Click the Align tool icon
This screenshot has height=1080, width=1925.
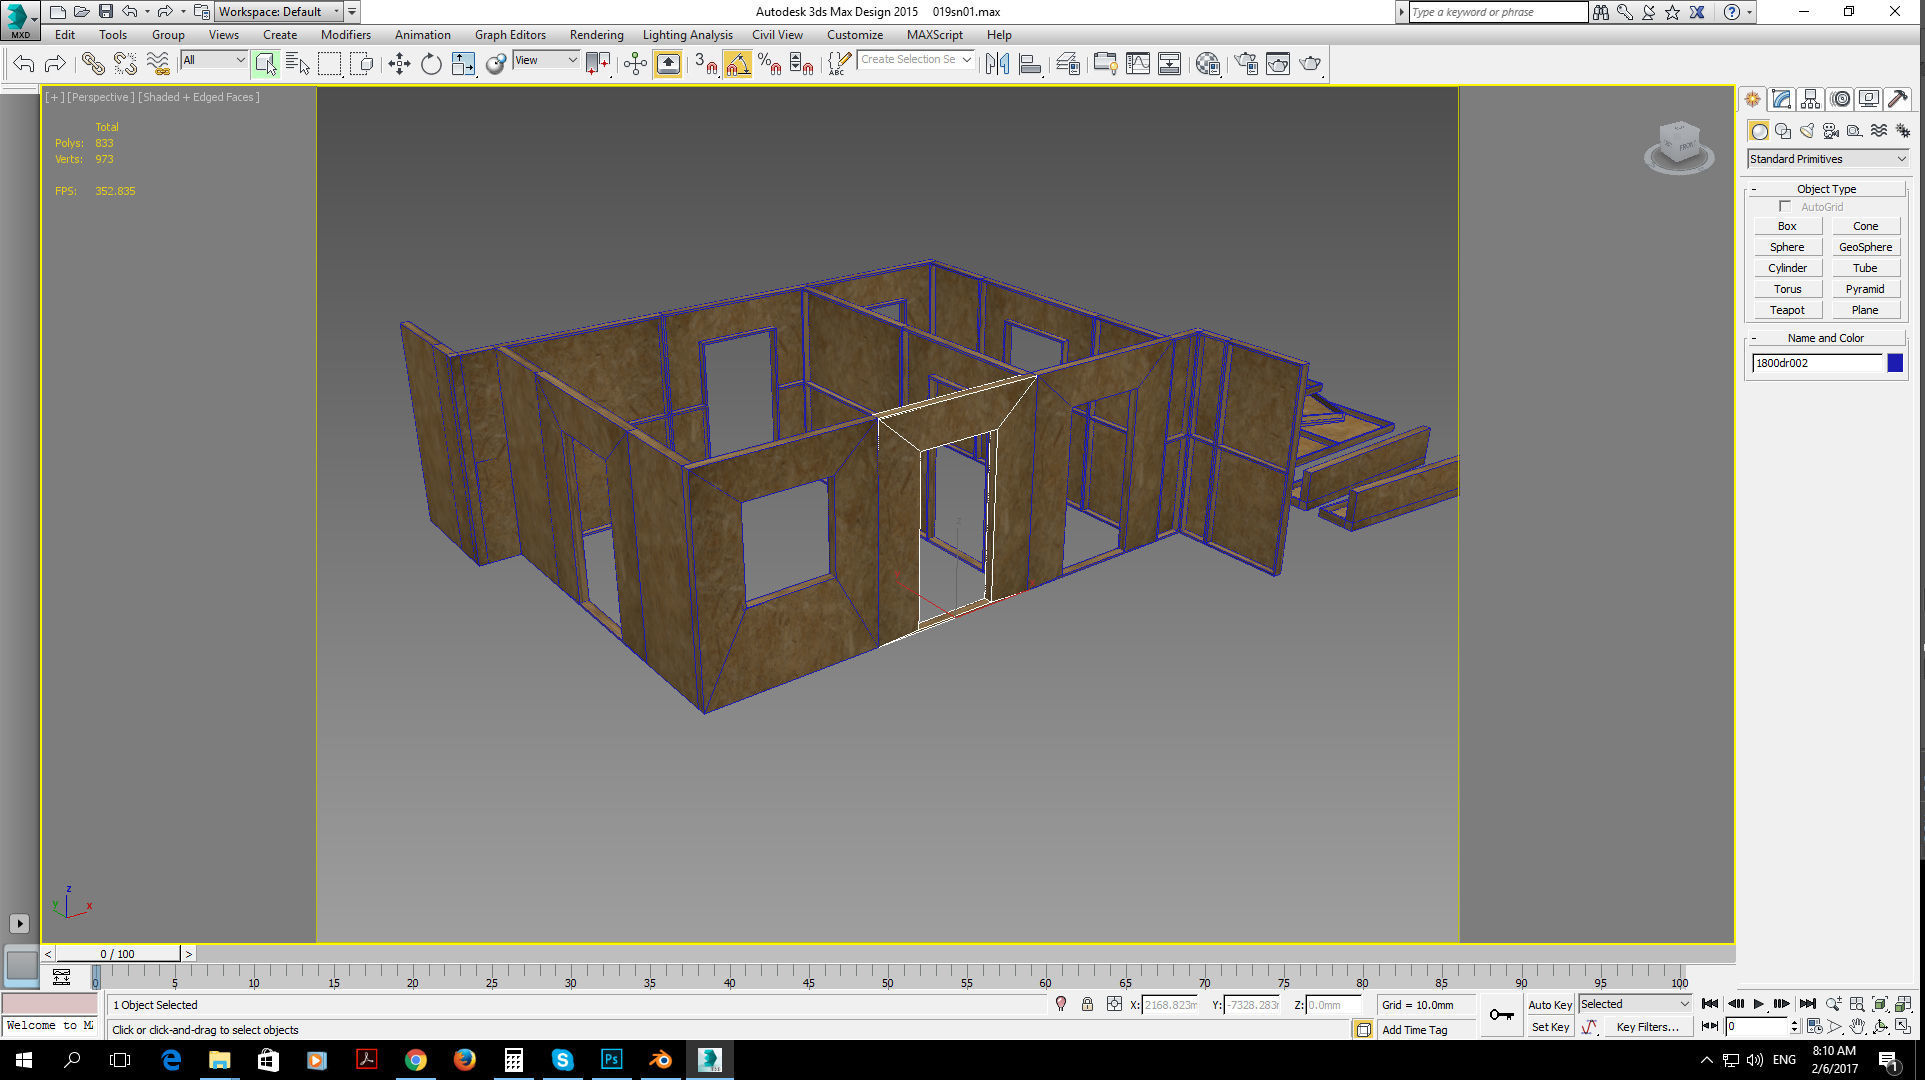(x=1030, y=64)
